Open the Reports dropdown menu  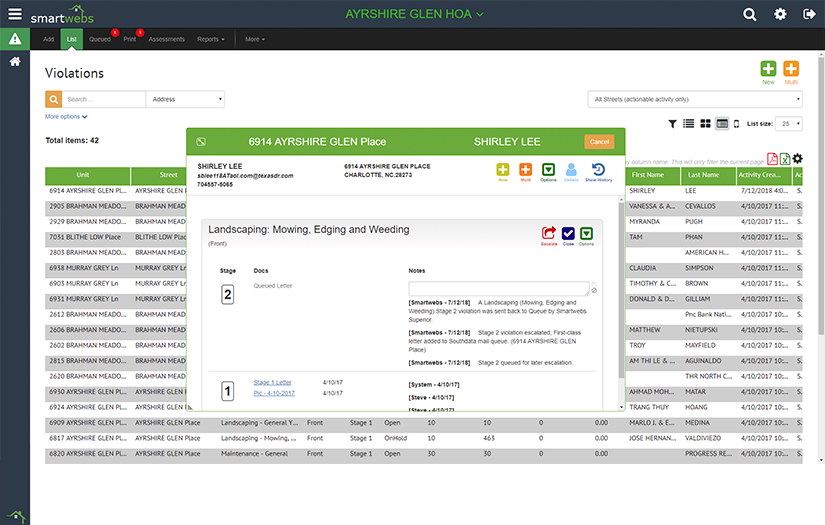210,39
